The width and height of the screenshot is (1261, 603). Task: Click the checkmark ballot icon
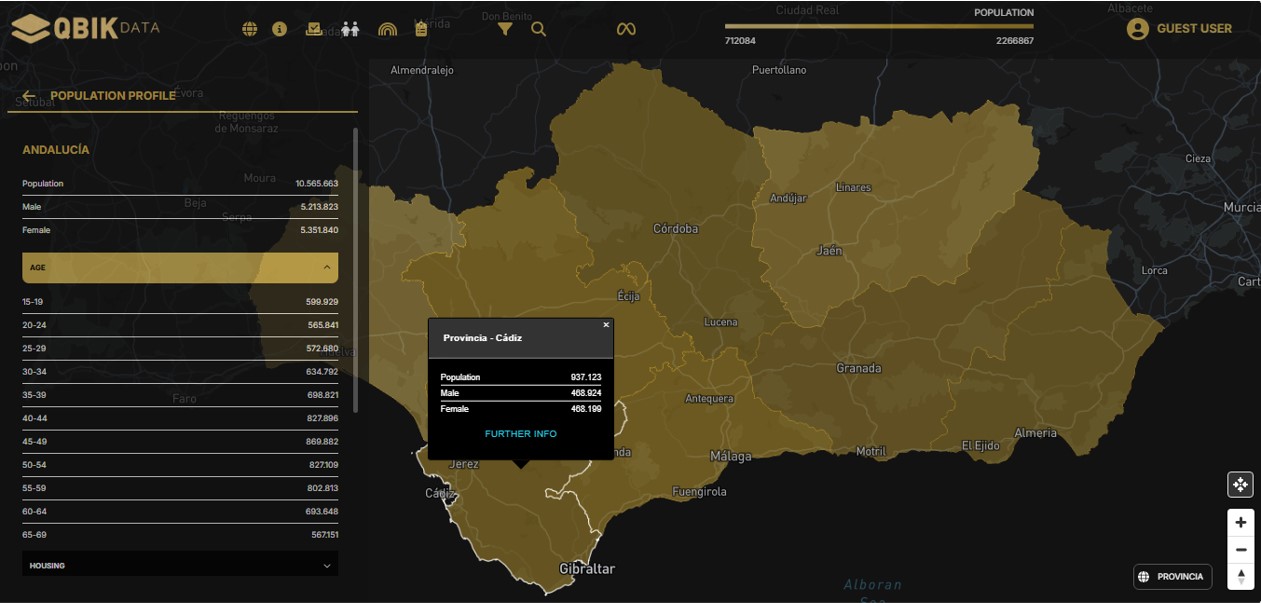(314, 29)
